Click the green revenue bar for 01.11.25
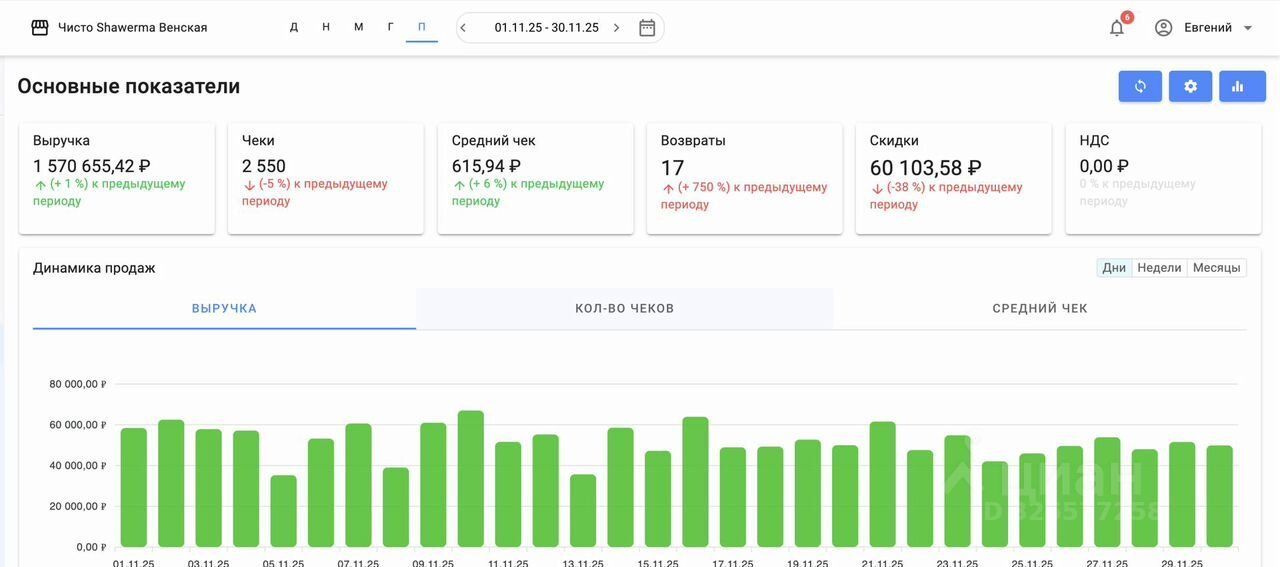 pyautogui.click(x=133, y=487)
